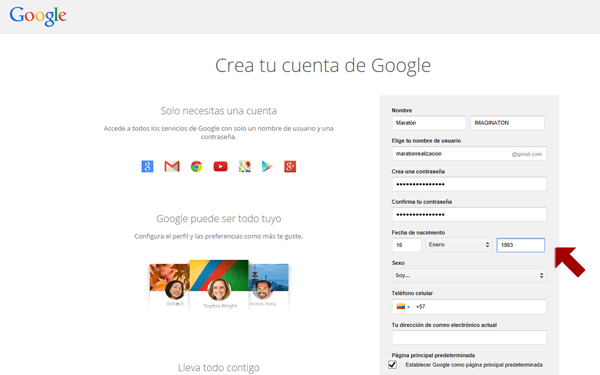This screenshot has height=375, width=600.
Task: Click the Teléfono celular field with +57
Action: coord(469,307)
